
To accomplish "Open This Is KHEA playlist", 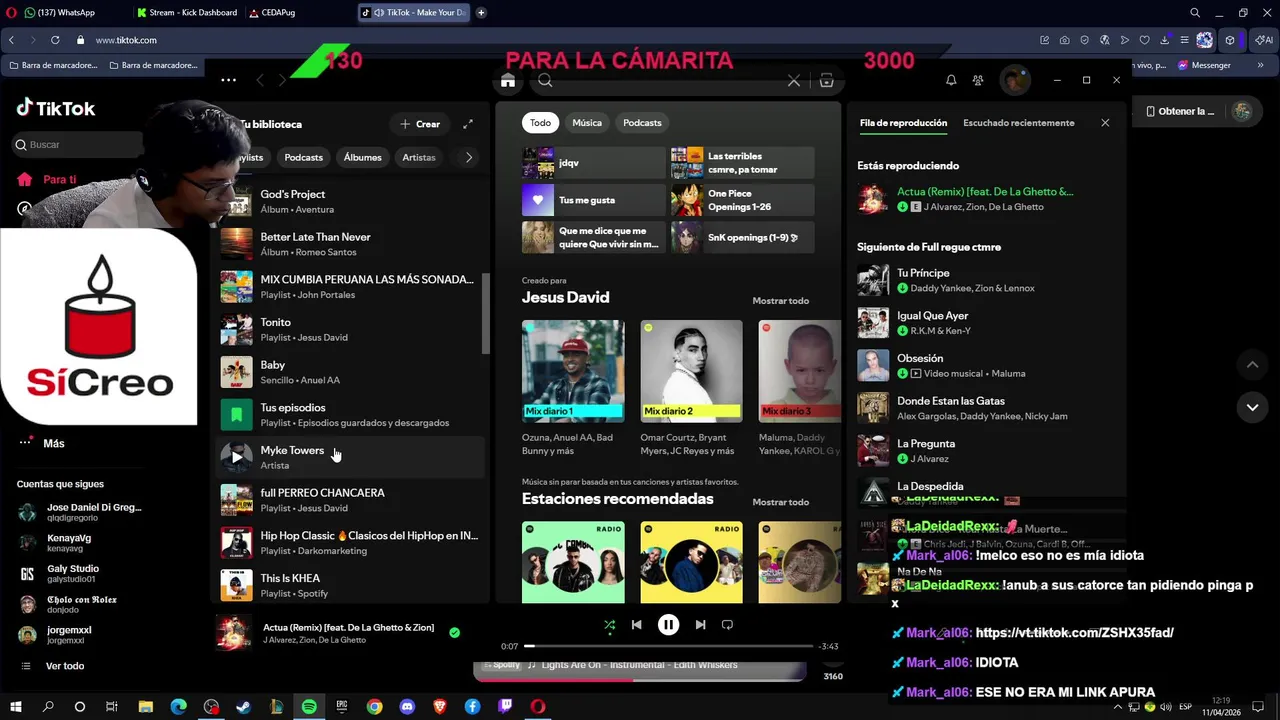I will click(x=350, y=585).
